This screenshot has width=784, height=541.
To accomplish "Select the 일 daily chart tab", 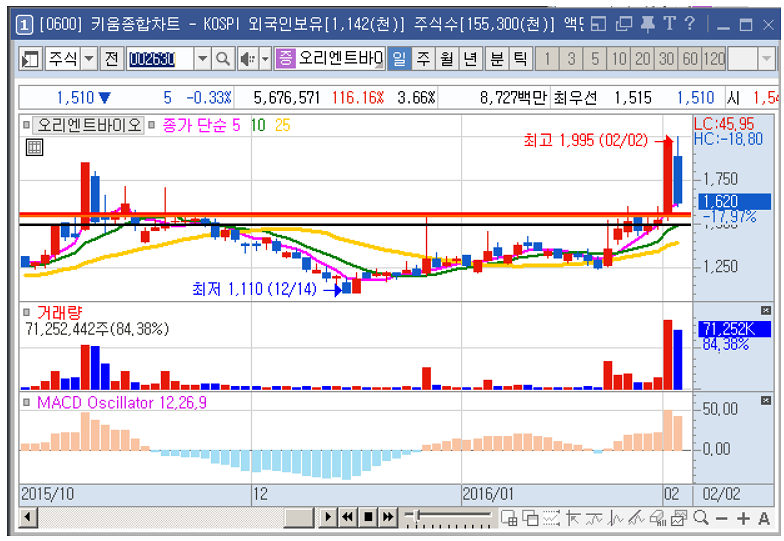I will point(399,59).
